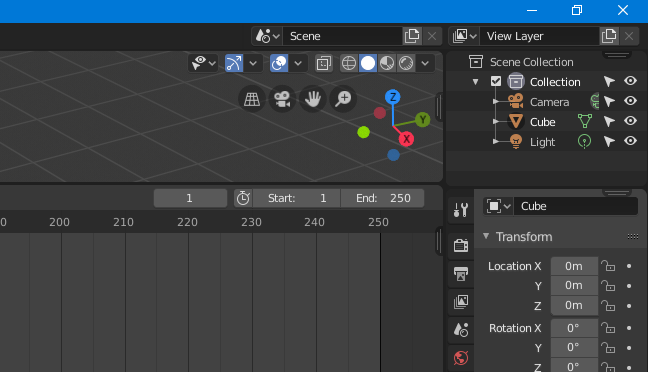Delete the Scene with the X button
648x372 pixels.
(432, 36)
